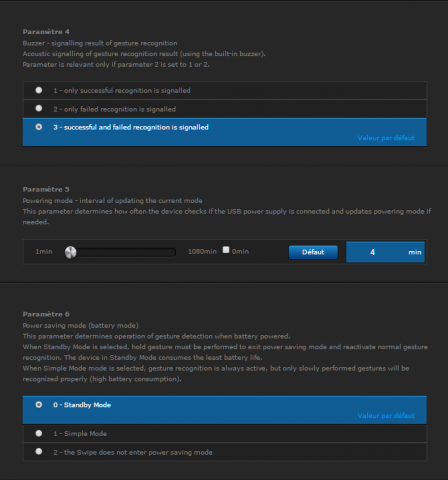
Task: Select radio '1 - only successful recognition is signalled'
Action: pyautogui.click(x=39, y=90)
